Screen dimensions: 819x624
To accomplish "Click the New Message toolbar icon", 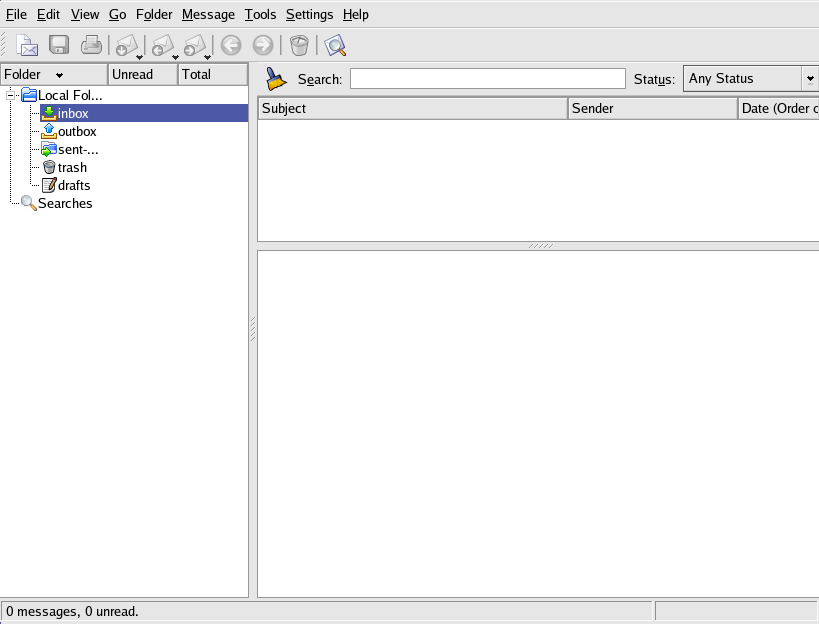I will pos(28,45).
